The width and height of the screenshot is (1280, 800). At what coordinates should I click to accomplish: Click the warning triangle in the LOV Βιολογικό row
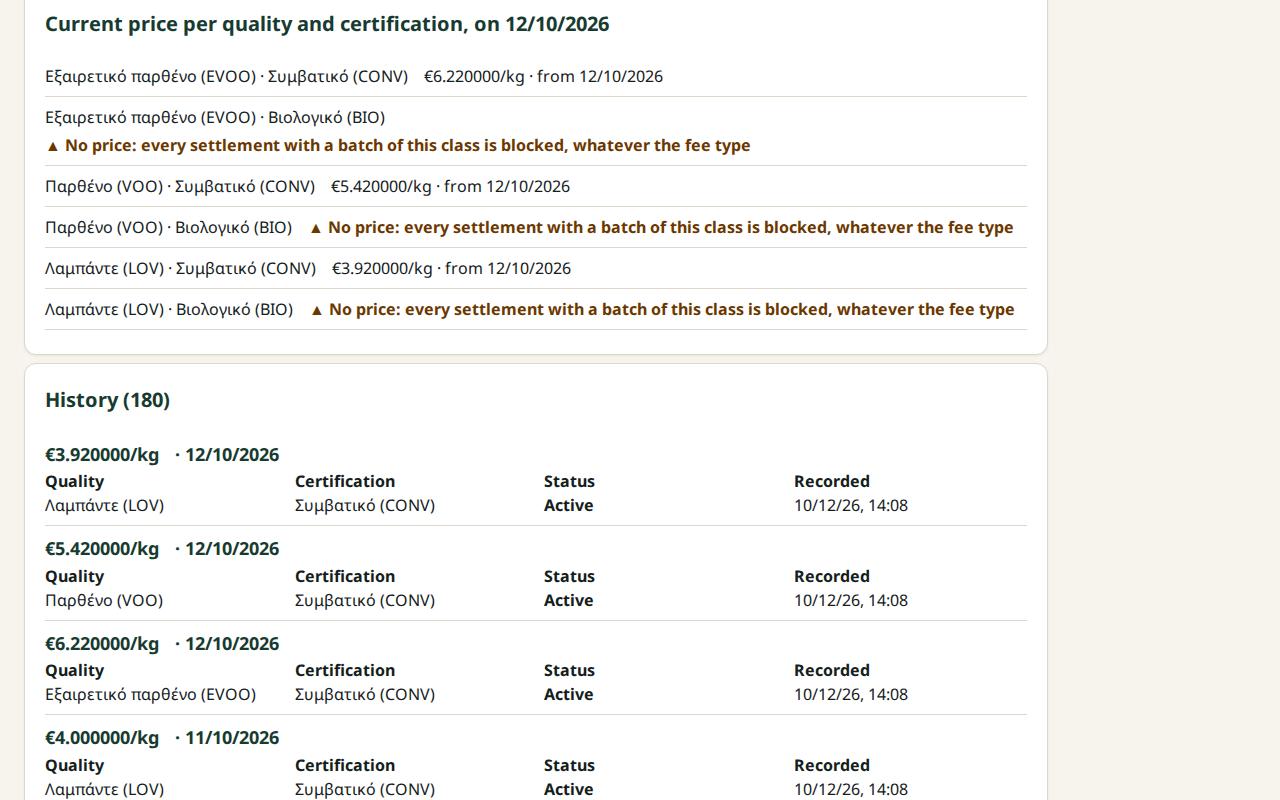pos(317,310)
